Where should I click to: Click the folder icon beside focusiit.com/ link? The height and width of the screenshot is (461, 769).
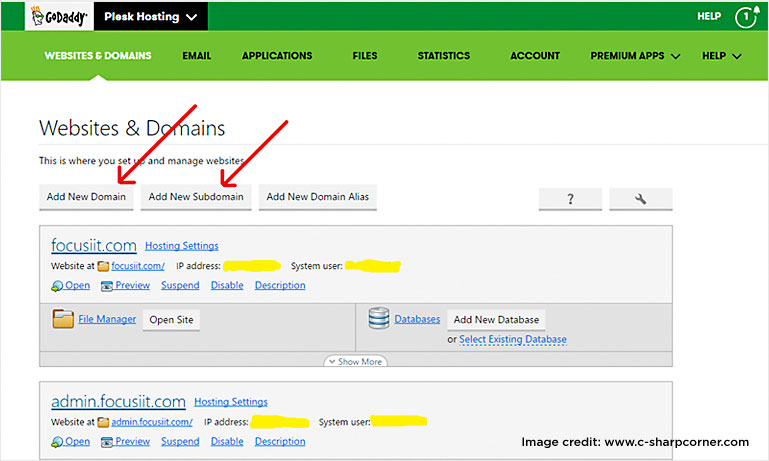[103, 266]
